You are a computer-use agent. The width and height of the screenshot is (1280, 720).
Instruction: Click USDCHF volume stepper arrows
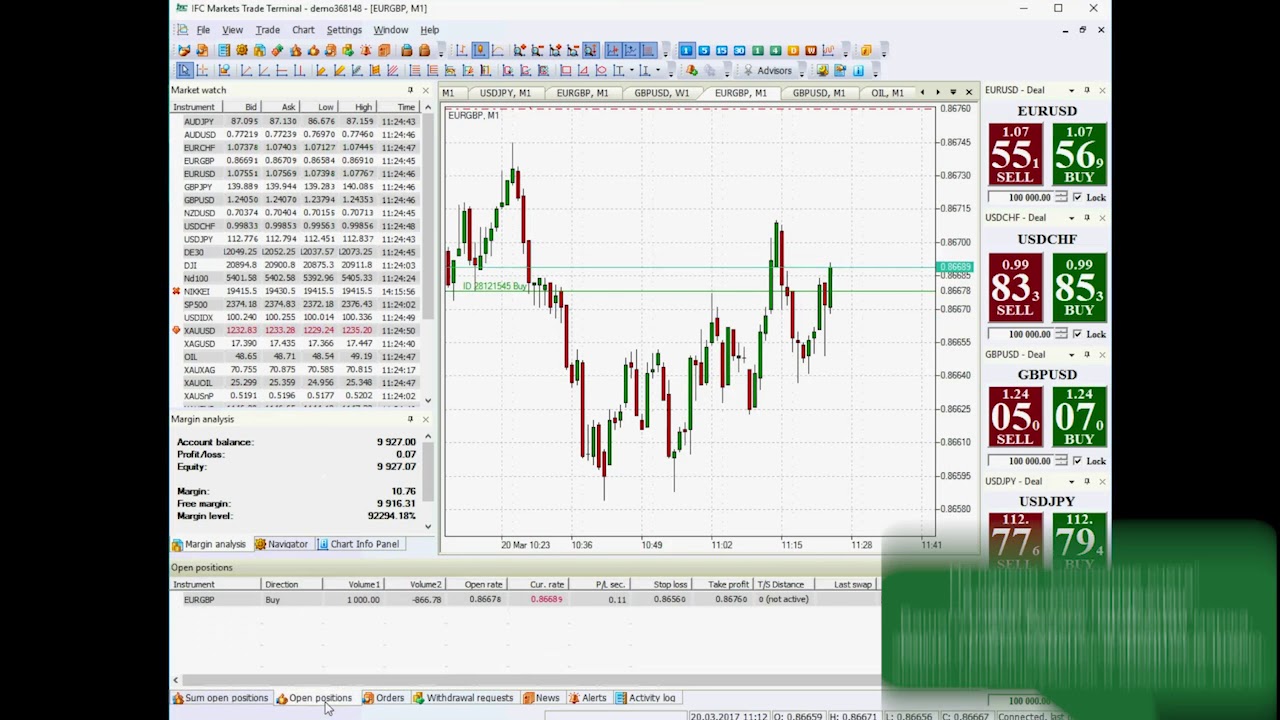click(x=1061, y=334)
